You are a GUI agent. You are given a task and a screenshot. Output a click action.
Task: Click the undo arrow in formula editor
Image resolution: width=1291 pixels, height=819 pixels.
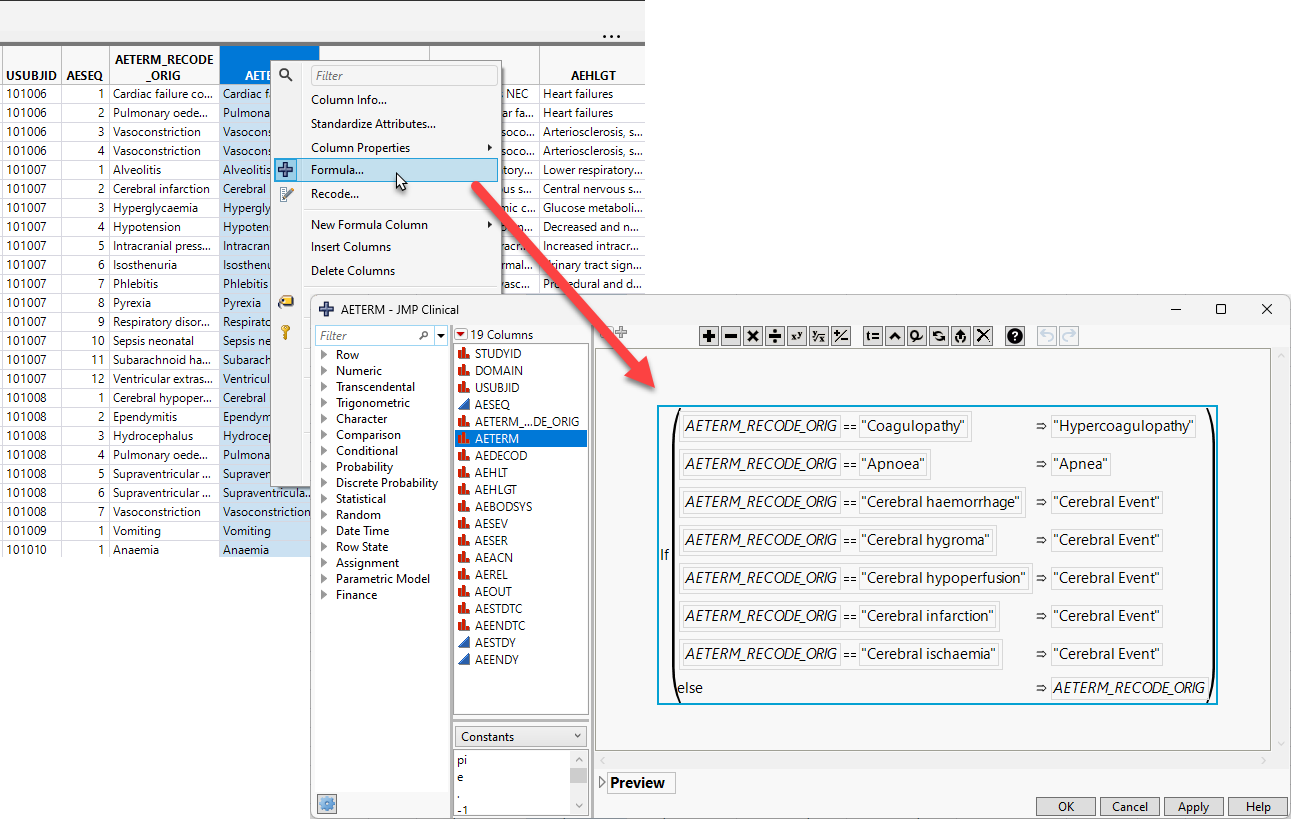click(x=1048, y=336)
